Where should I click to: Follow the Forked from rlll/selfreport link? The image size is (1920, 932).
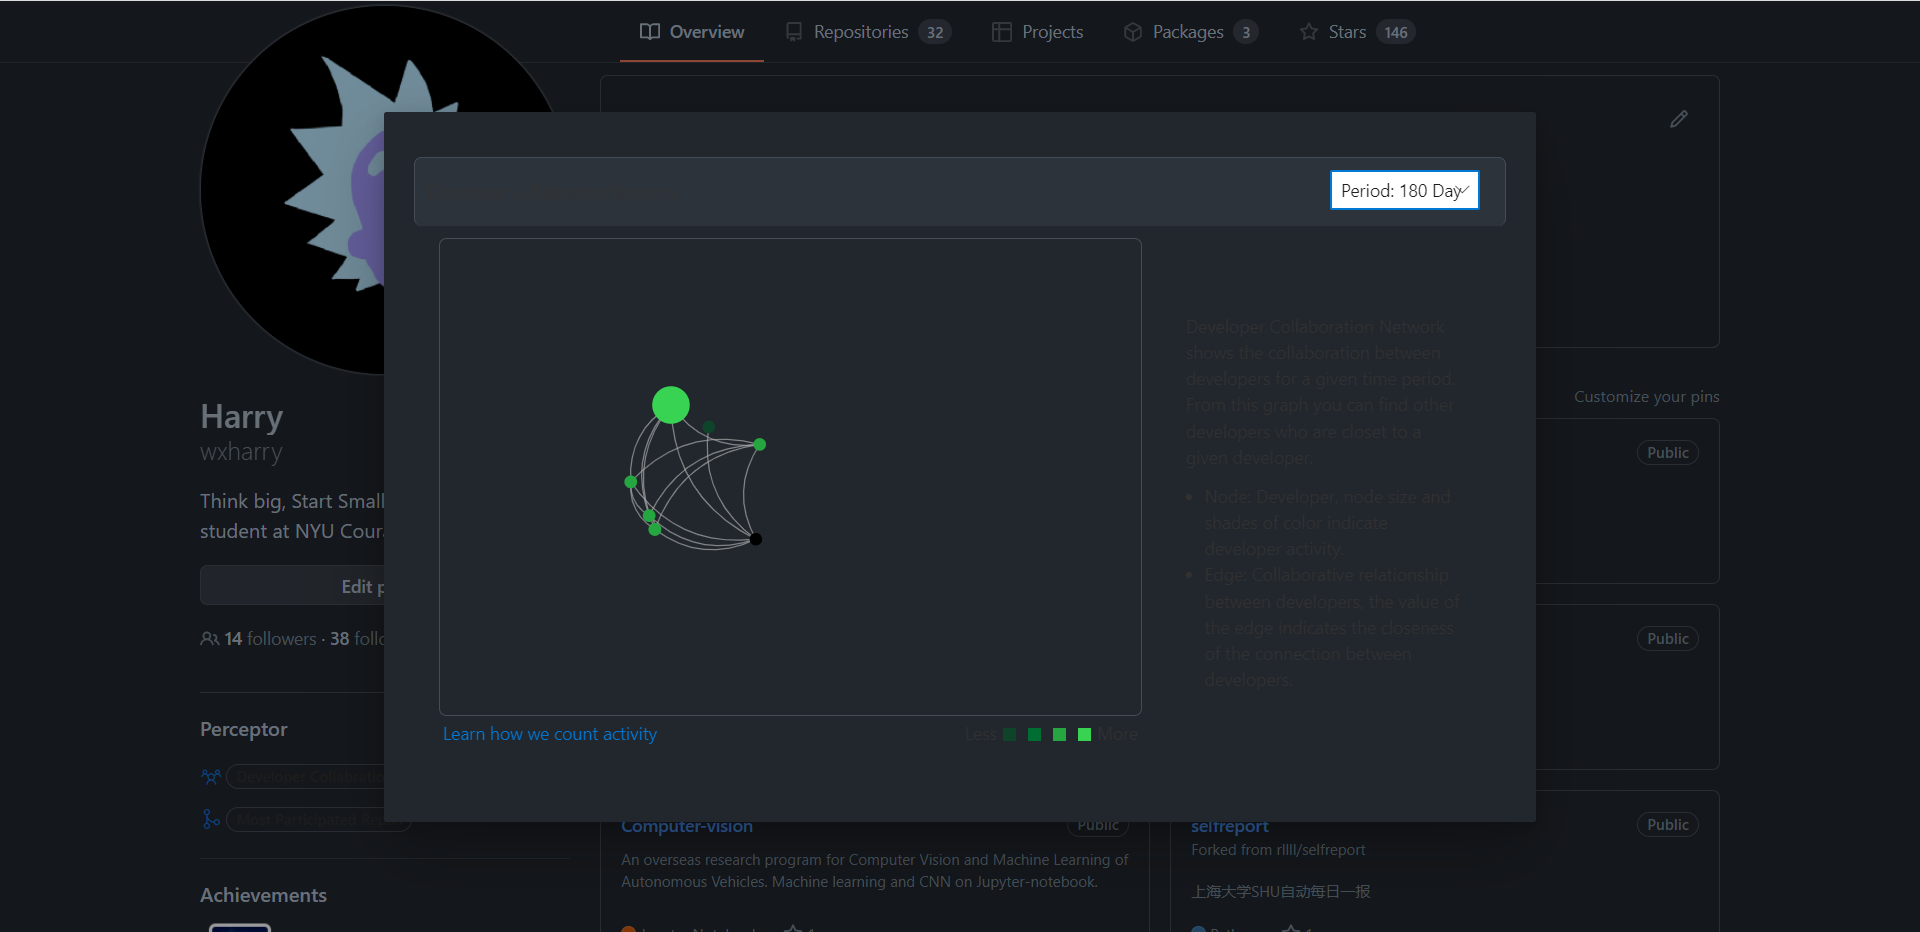click(1278, 850)
